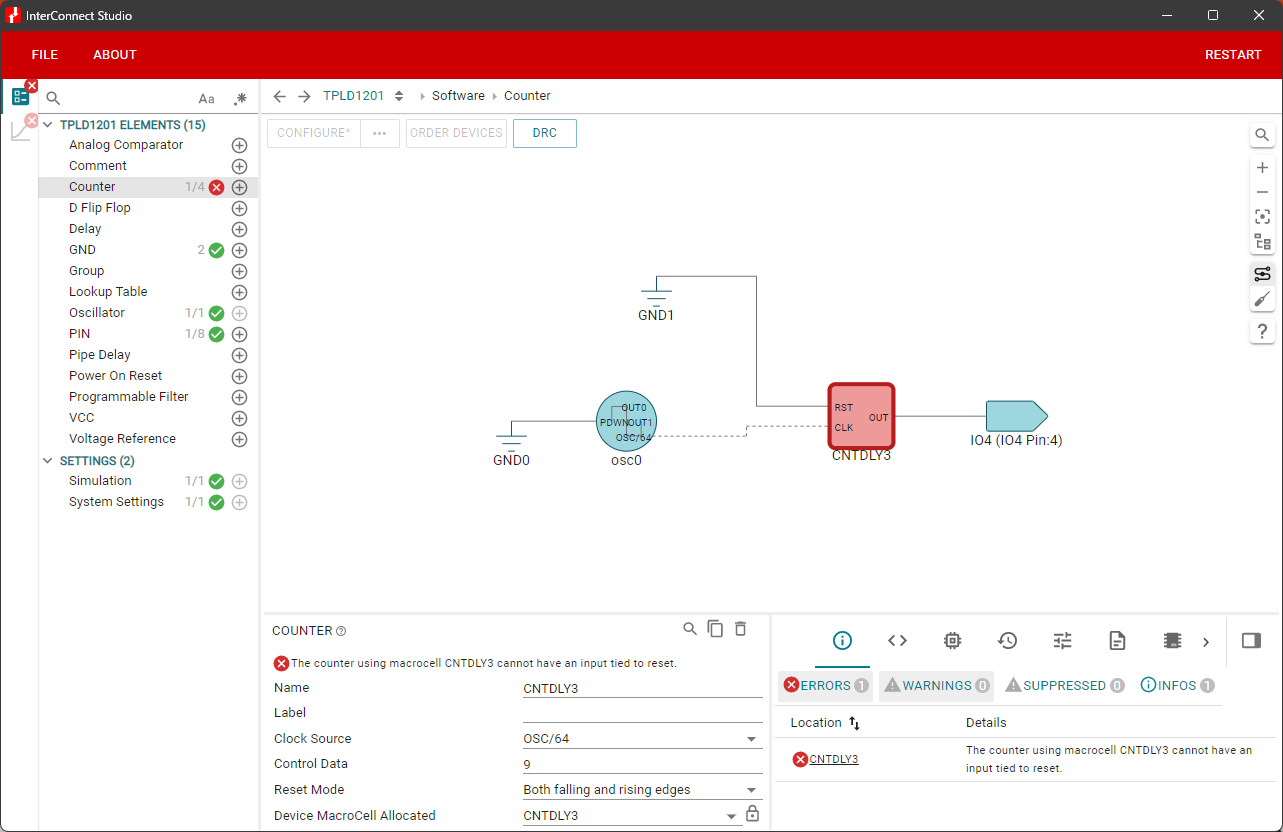Open the element list view sidebar icon
Viewport: 1283px width, 832px height.
(20, 97)
